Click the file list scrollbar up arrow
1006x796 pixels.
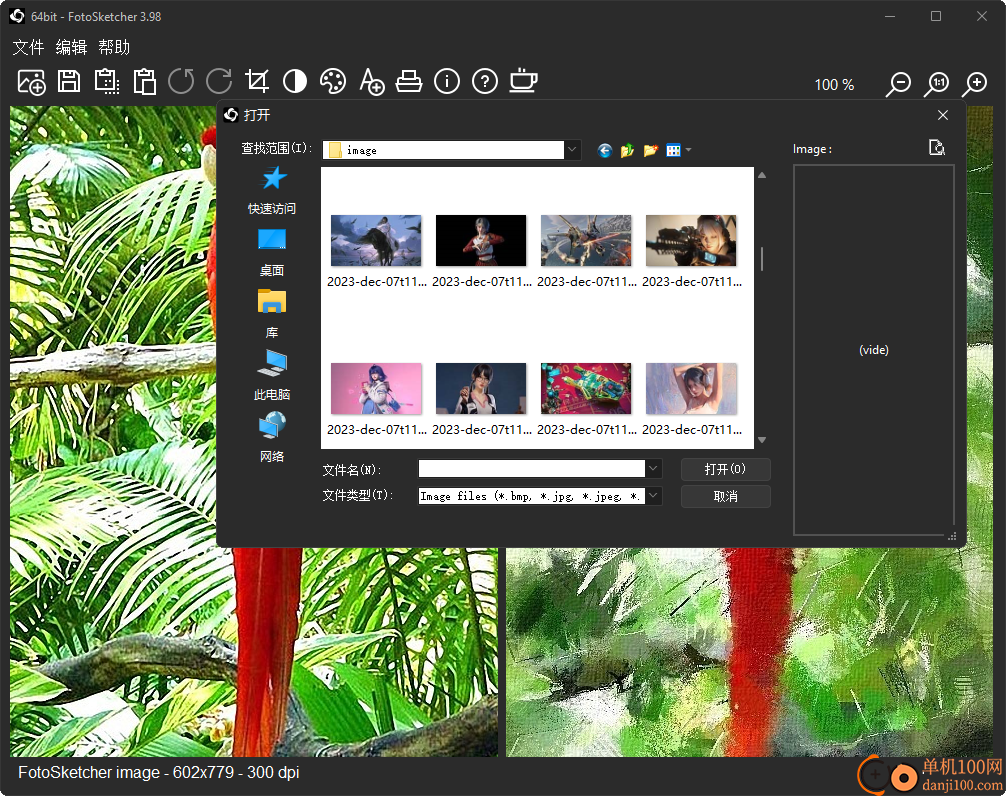(x=762, y=175)
